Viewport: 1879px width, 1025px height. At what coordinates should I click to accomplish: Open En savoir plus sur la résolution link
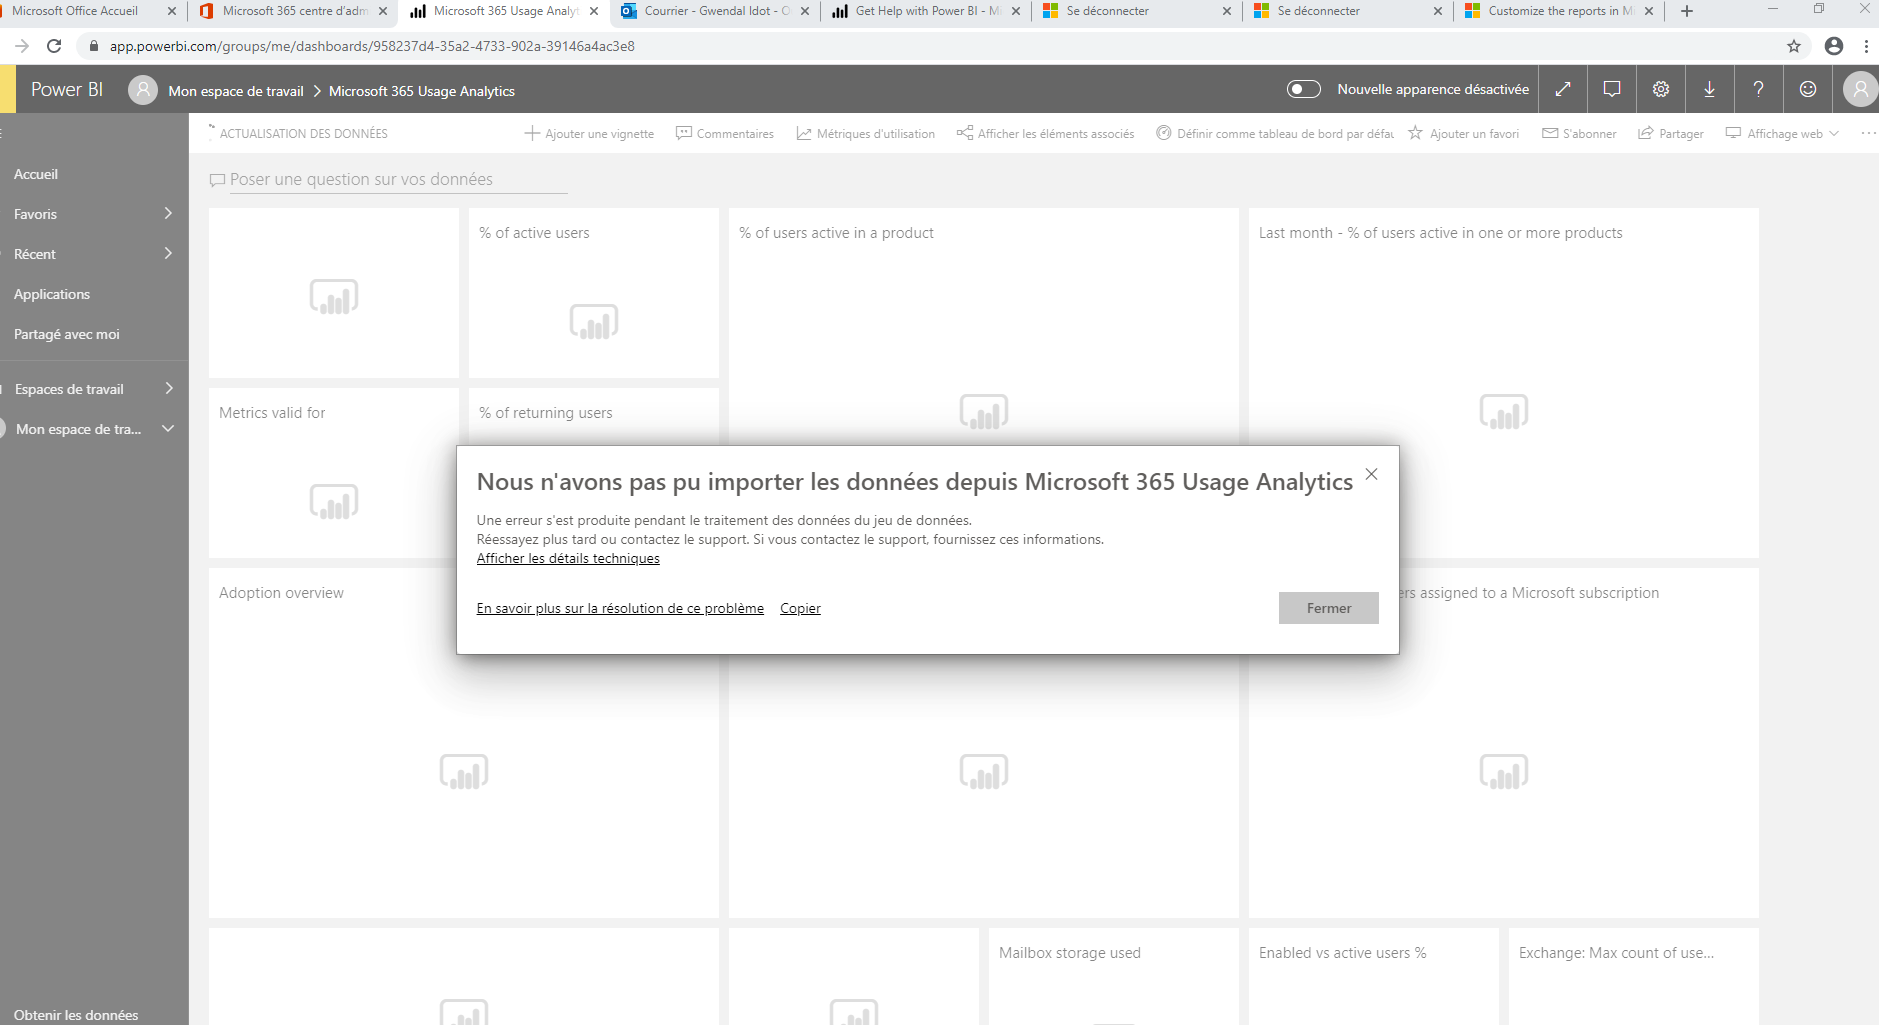(x=620, y=608)
